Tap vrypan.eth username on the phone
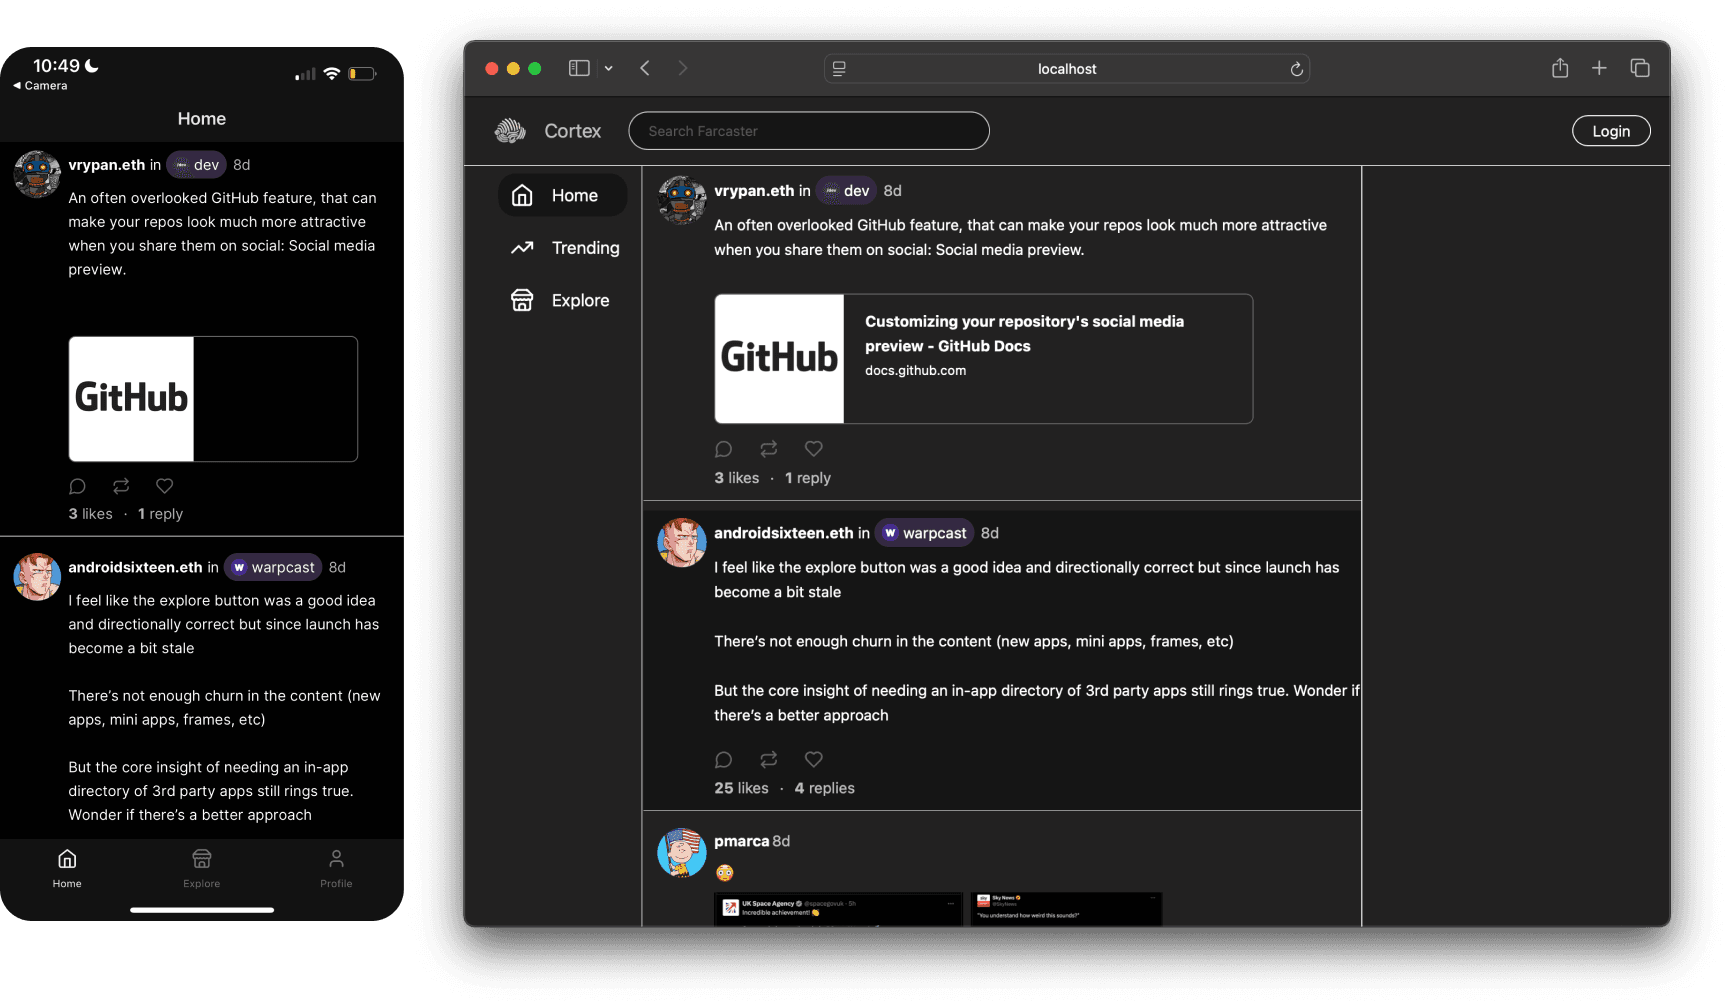Screen dimensions: 1731x1006 pyautogui.click(x=107, y=165)
